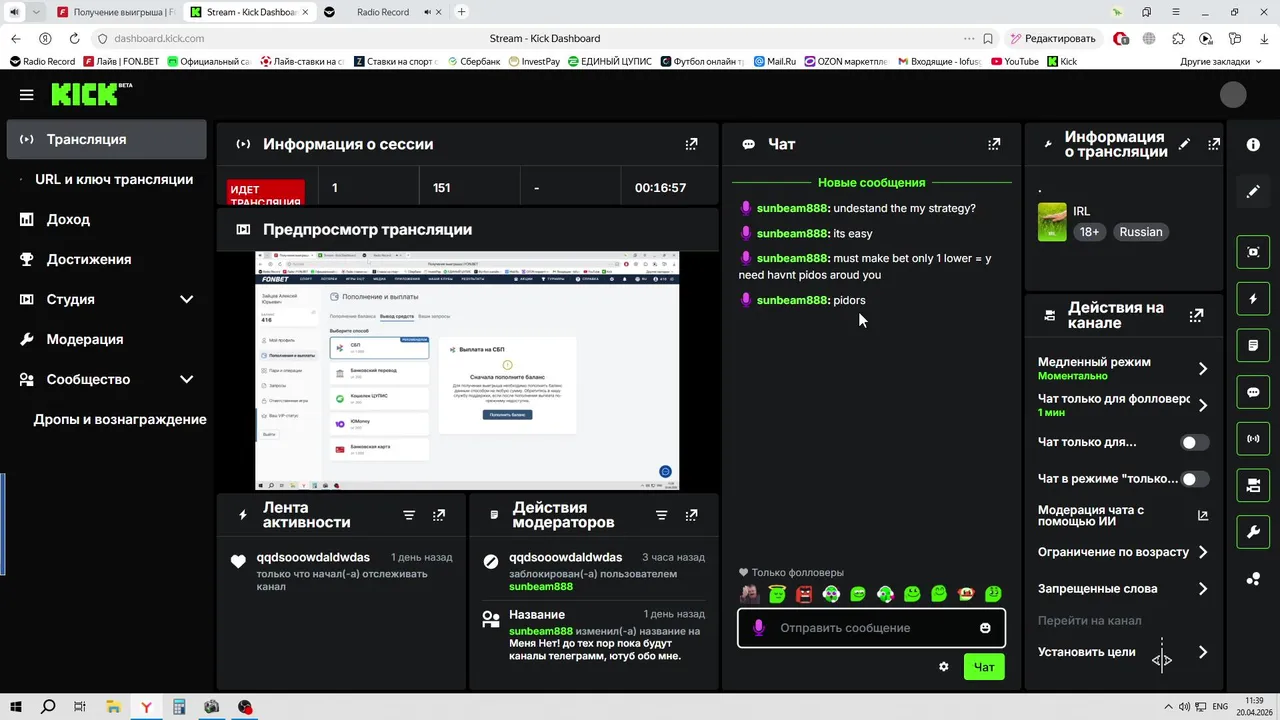Toggle moderator actions document icon in right sidebar
The height and width of the screenshot is (720, 1280).
click(1253, 346)
